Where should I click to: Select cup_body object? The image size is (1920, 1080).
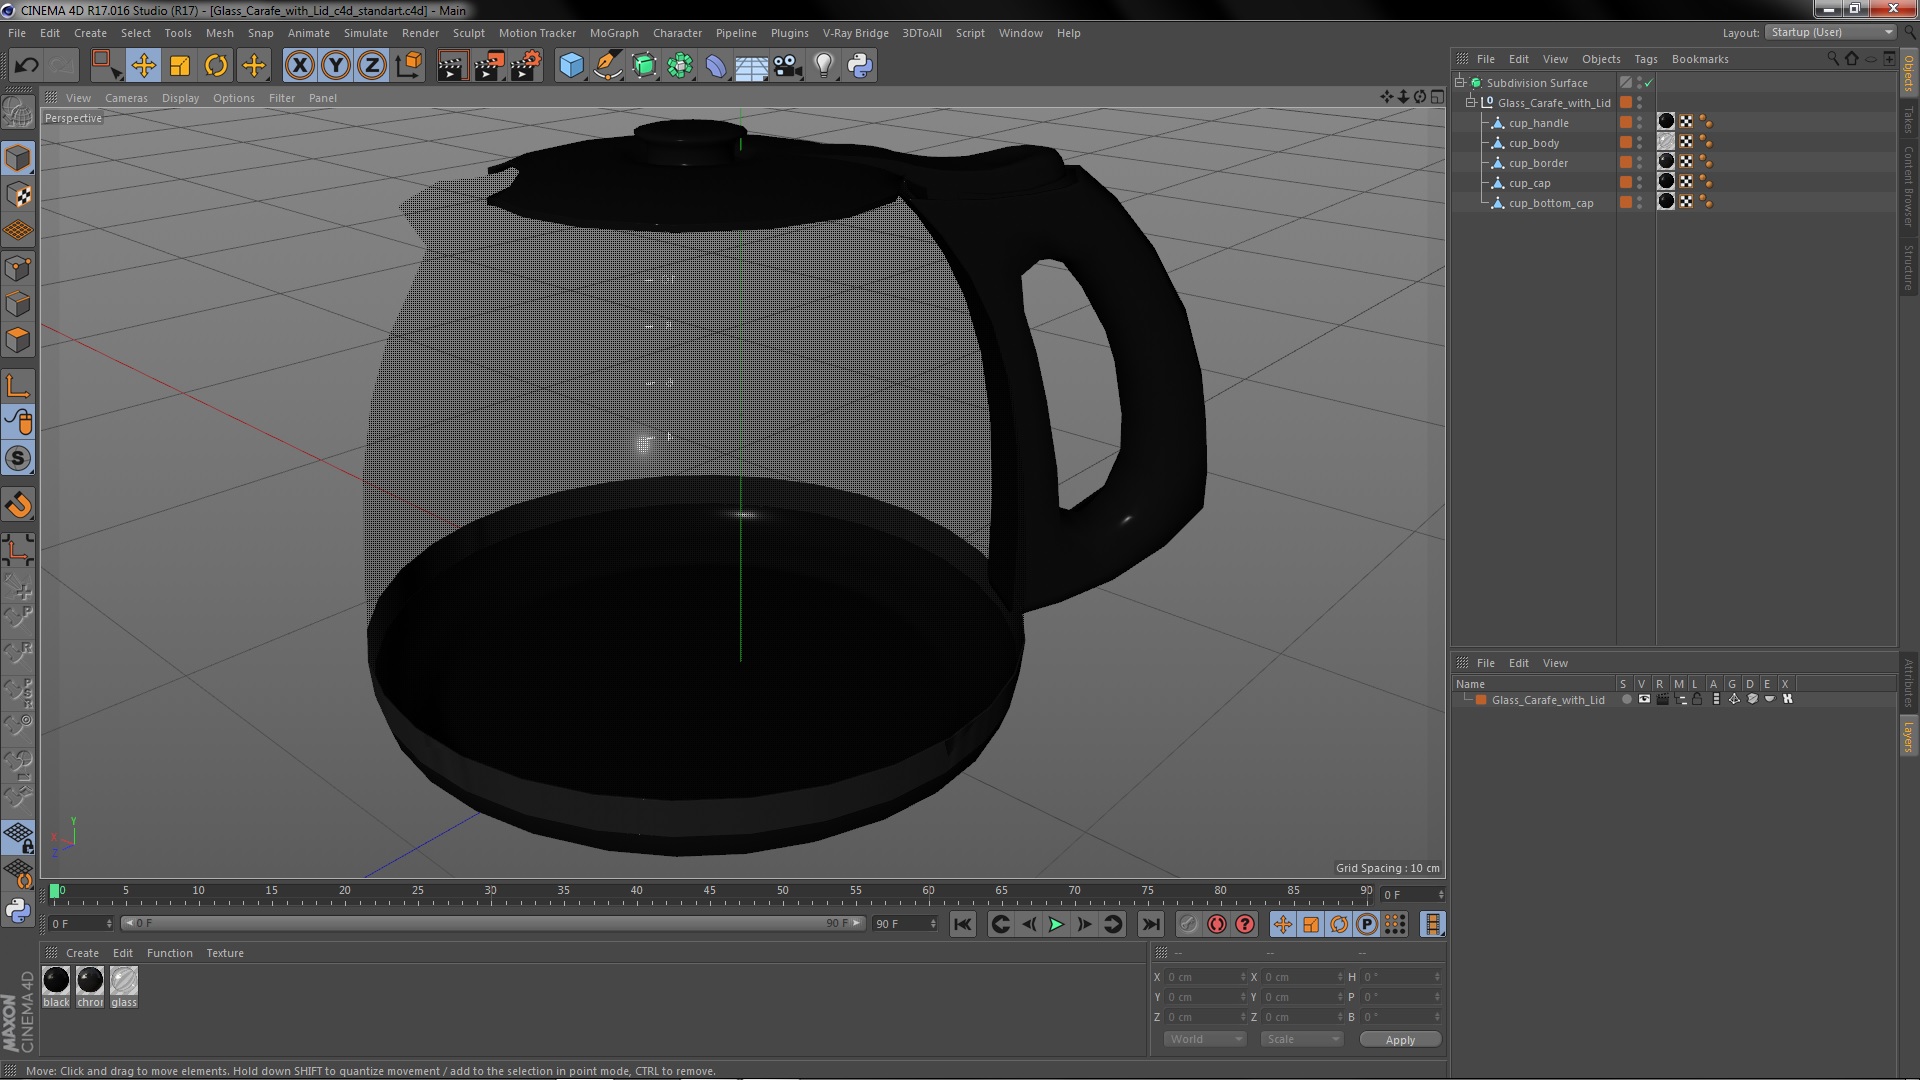(x=1534, y=143)
